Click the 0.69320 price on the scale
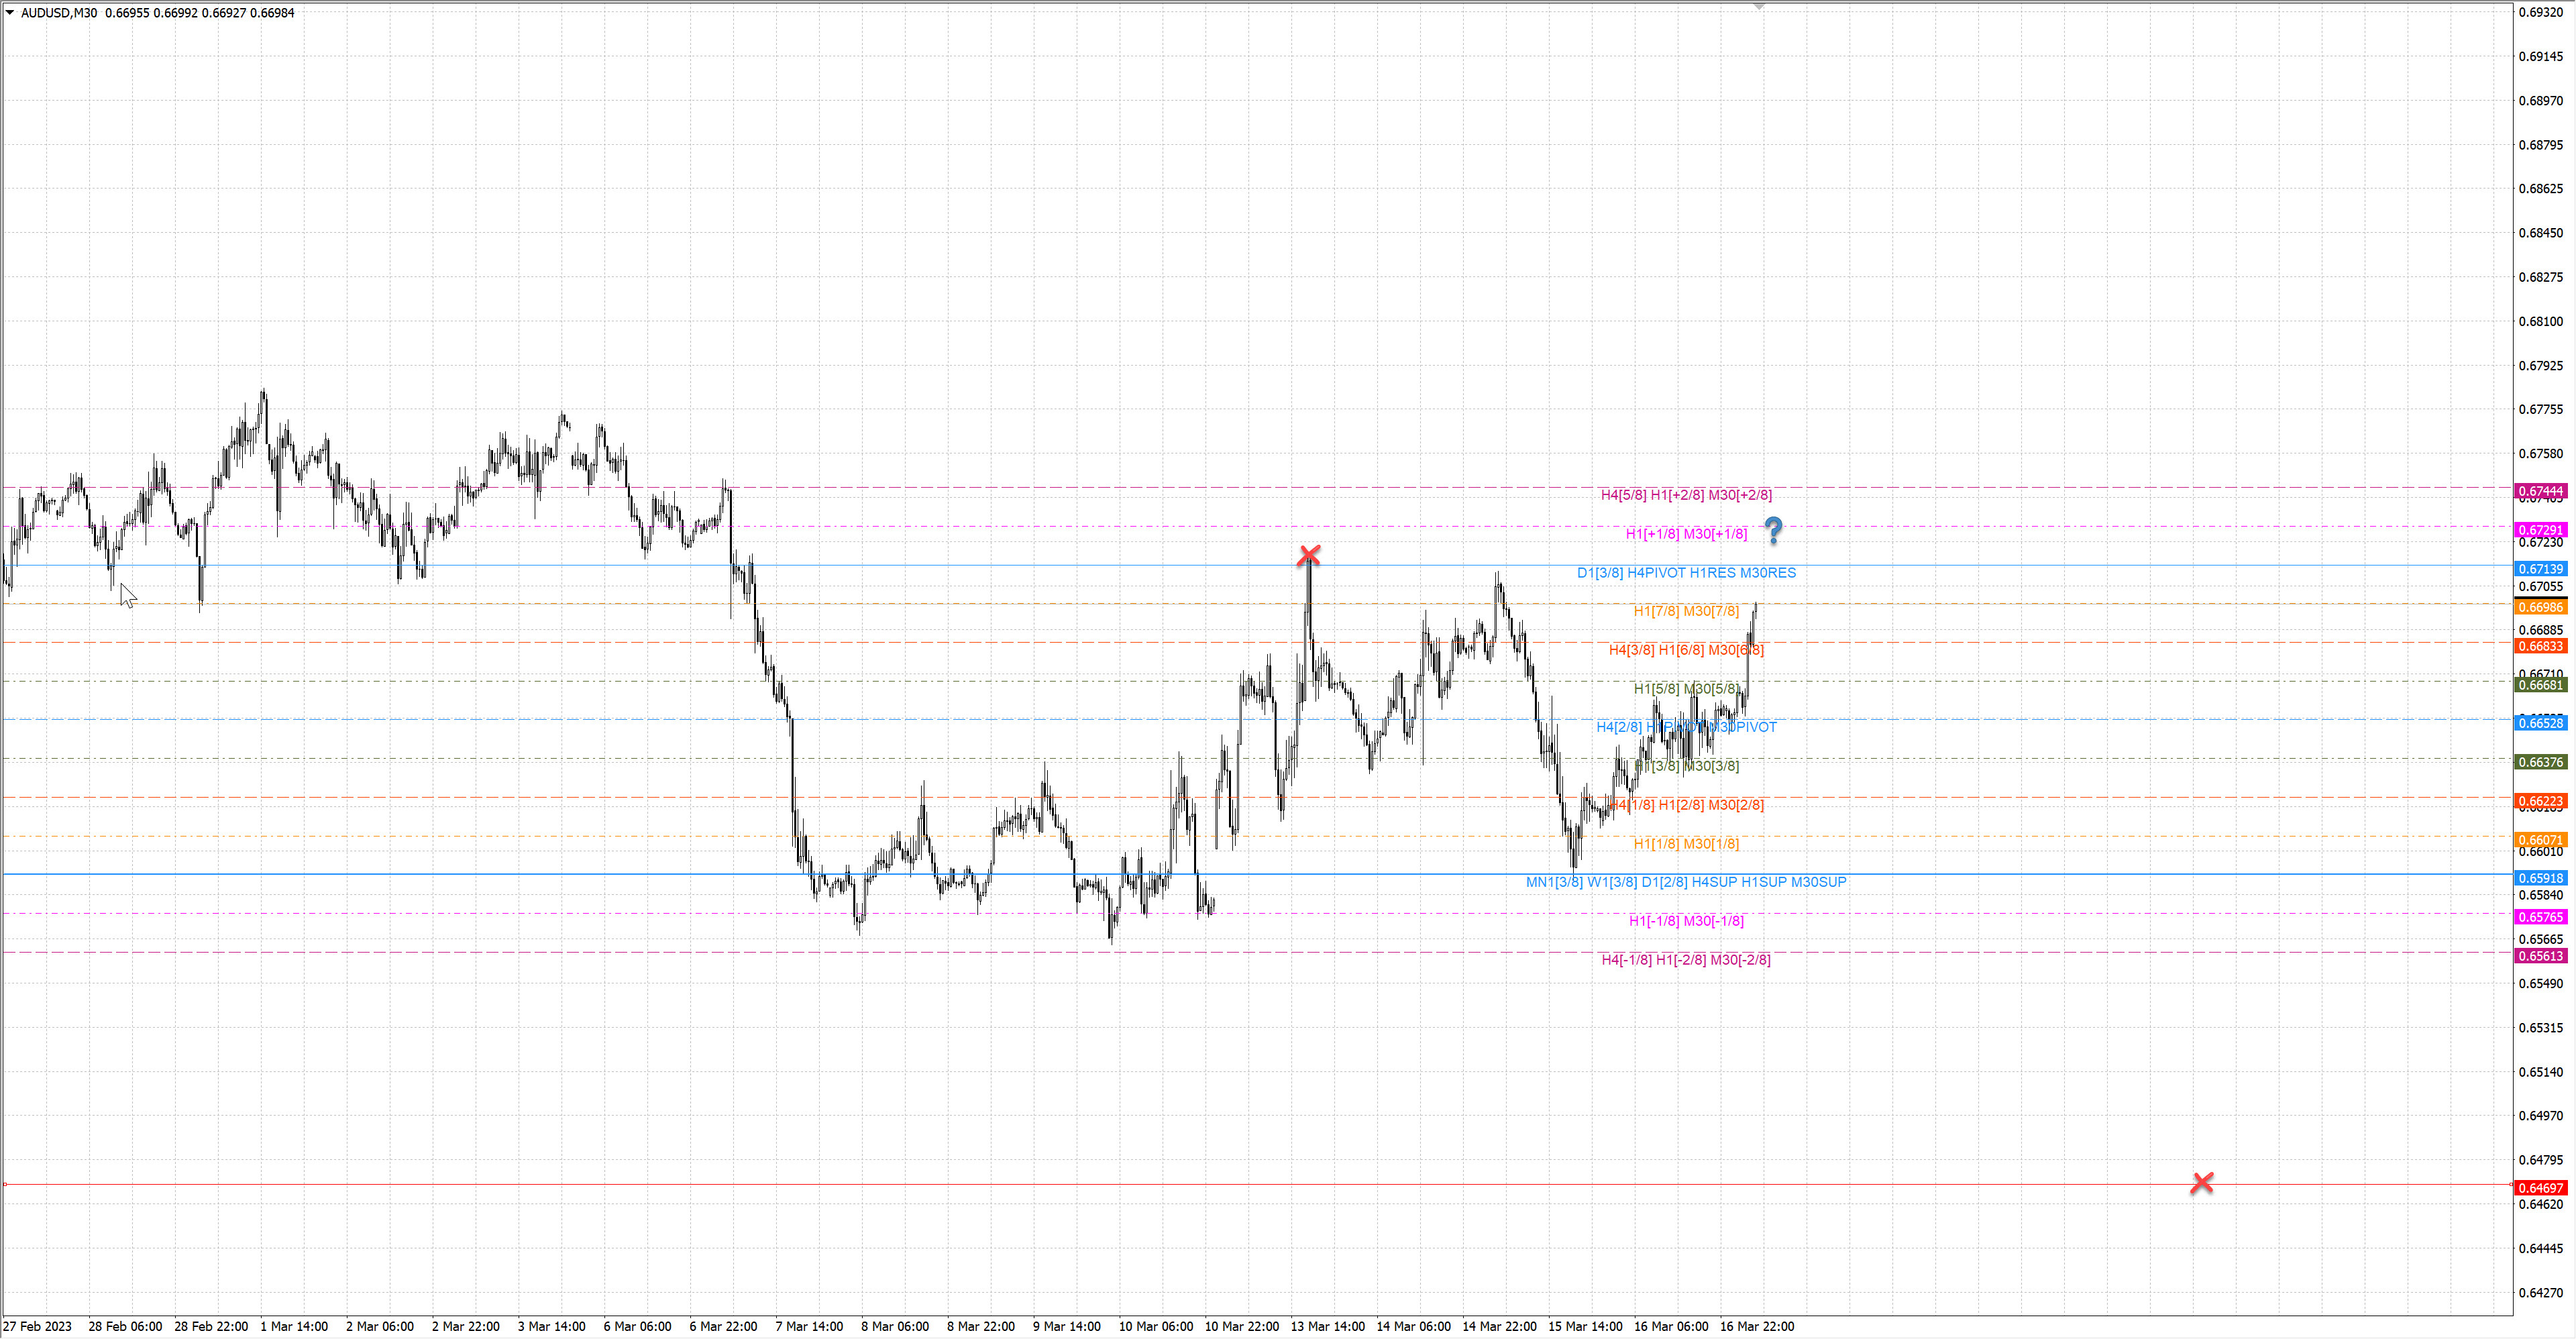The image size is (2576, 1339). coord(2540,13)
